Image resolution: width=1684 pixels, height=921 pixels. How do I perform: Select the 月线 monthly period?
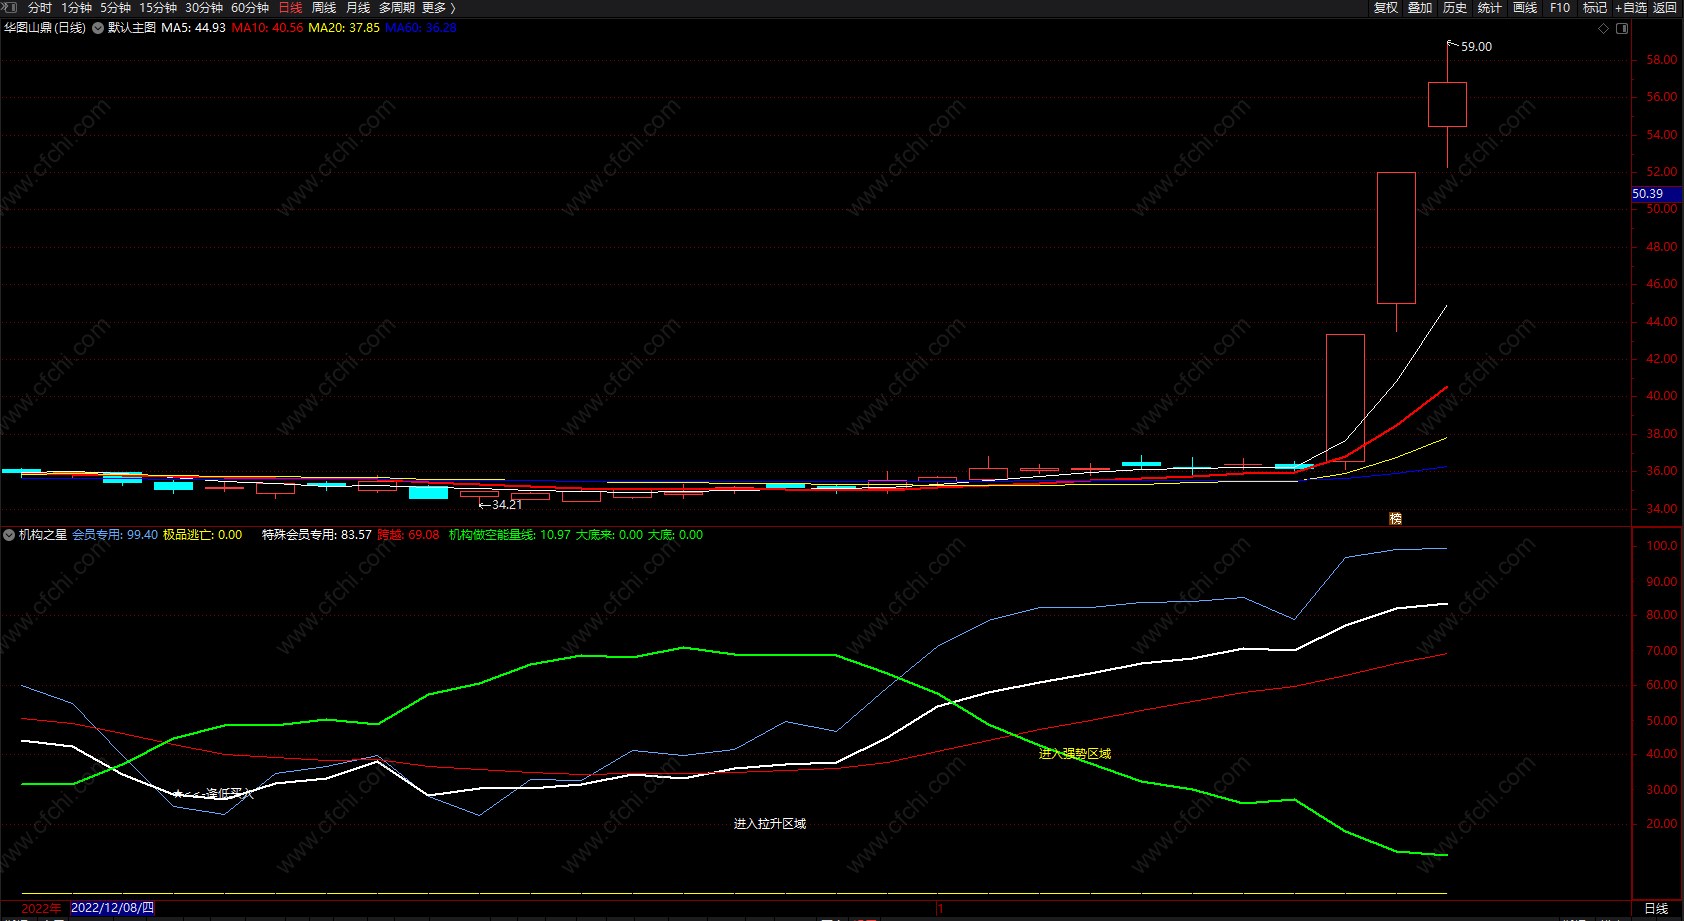tap(358, 8)
